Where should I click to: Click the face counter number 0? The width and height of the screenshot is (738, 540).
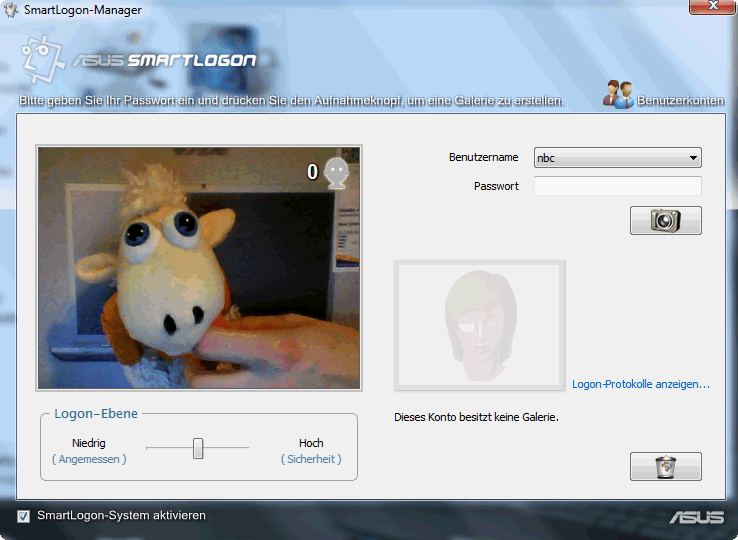313,172
